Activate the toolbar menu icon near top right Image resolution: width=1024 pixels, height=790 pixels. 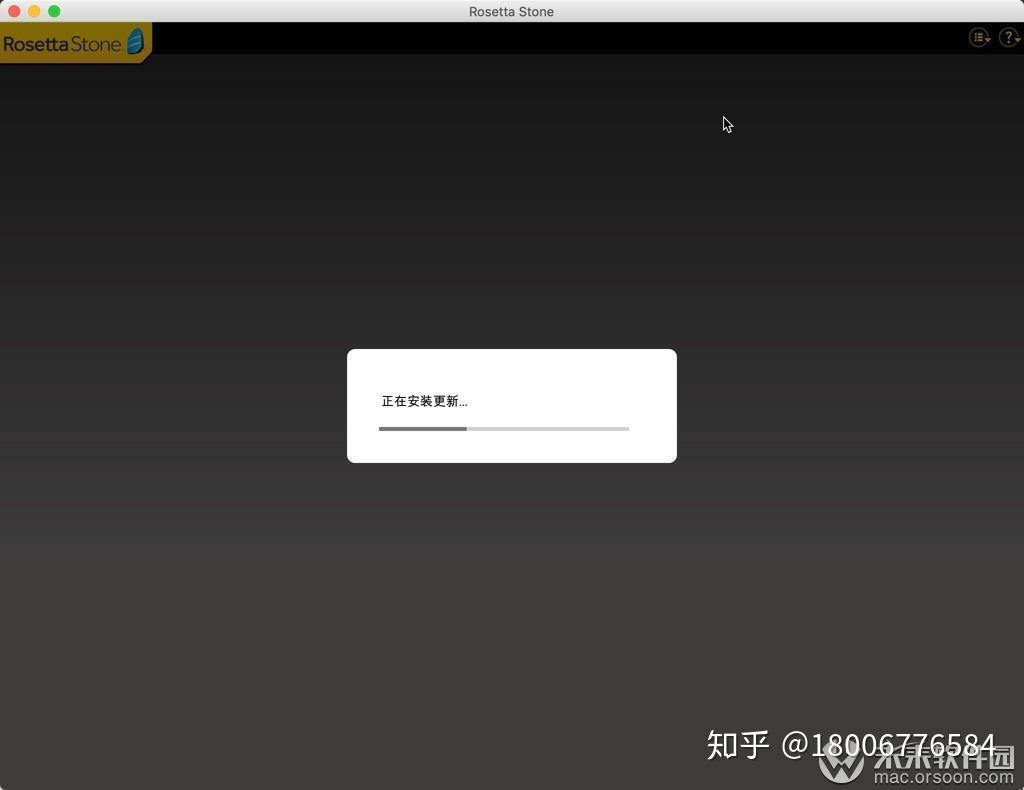[x=978, y=37]
